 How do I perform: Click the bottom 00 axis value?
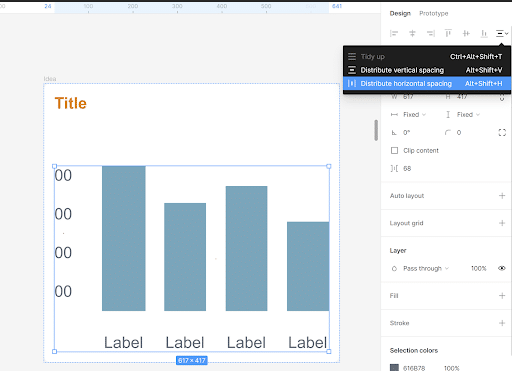(63, 292)
